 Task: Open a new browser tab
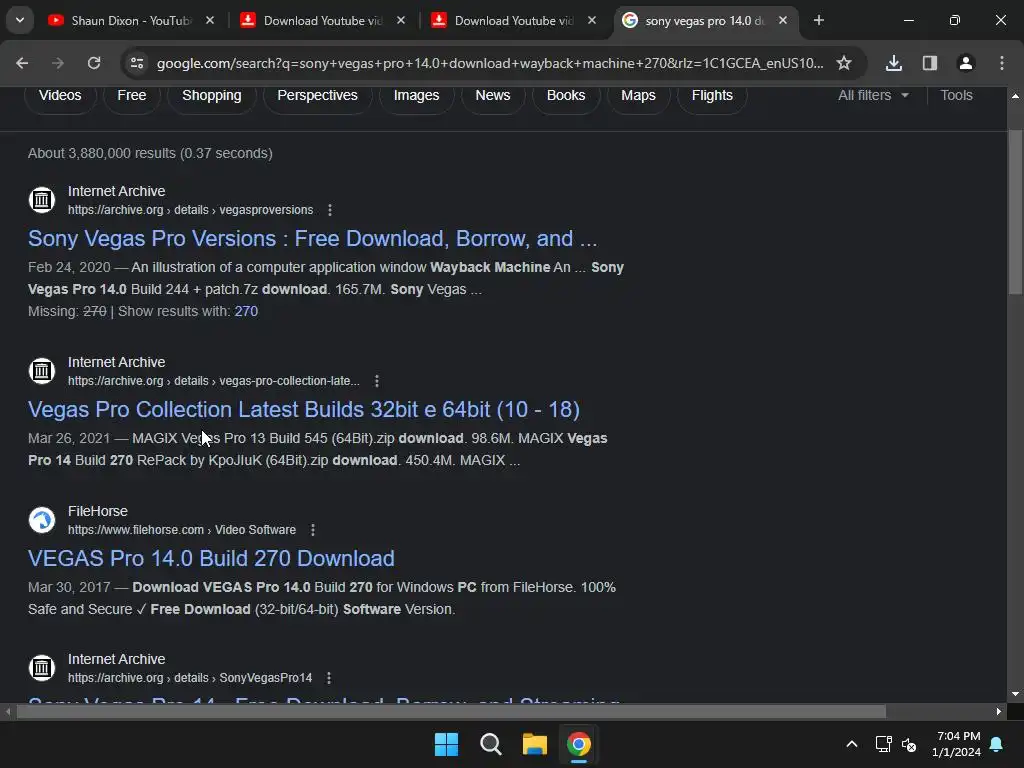819,20
